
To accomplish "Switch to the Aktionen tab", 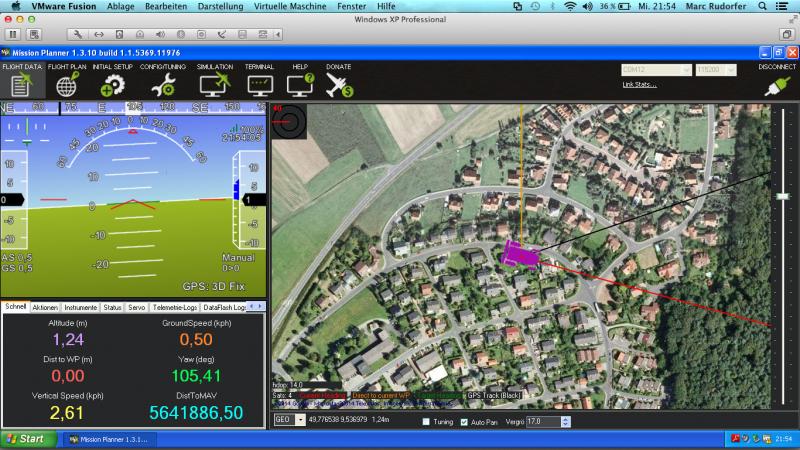I will pos(45,308).
